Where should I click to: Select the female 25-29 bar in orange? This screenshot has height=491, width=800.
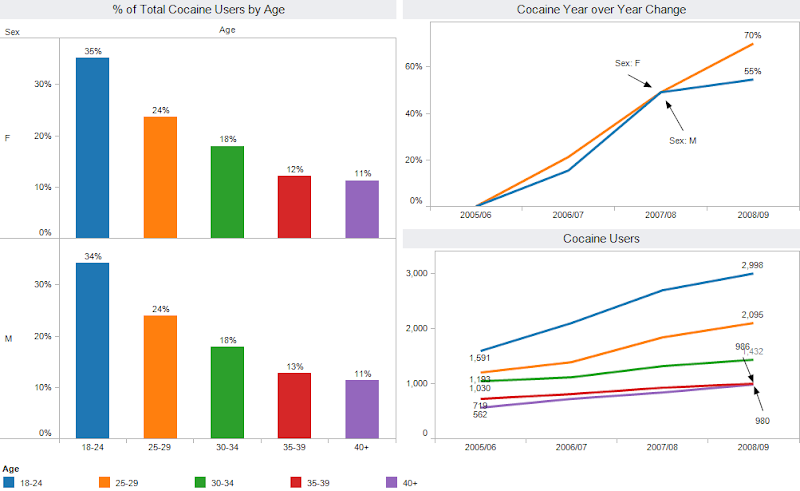click(x=160, y=177)
